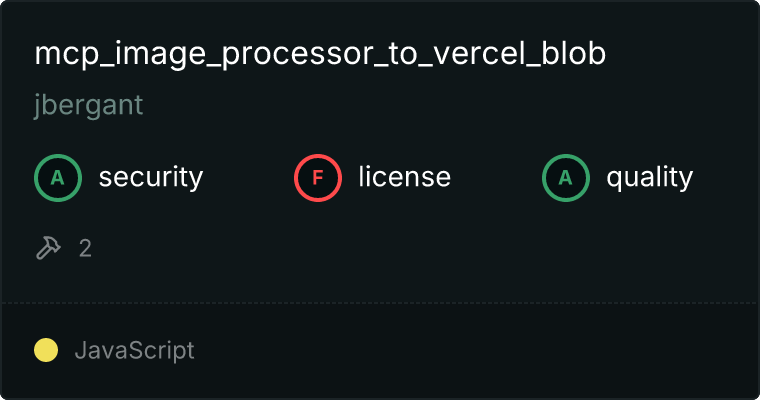This screenshot has width=760, height=400.
Task: Select the quality label text
Action: click(649, 178)
